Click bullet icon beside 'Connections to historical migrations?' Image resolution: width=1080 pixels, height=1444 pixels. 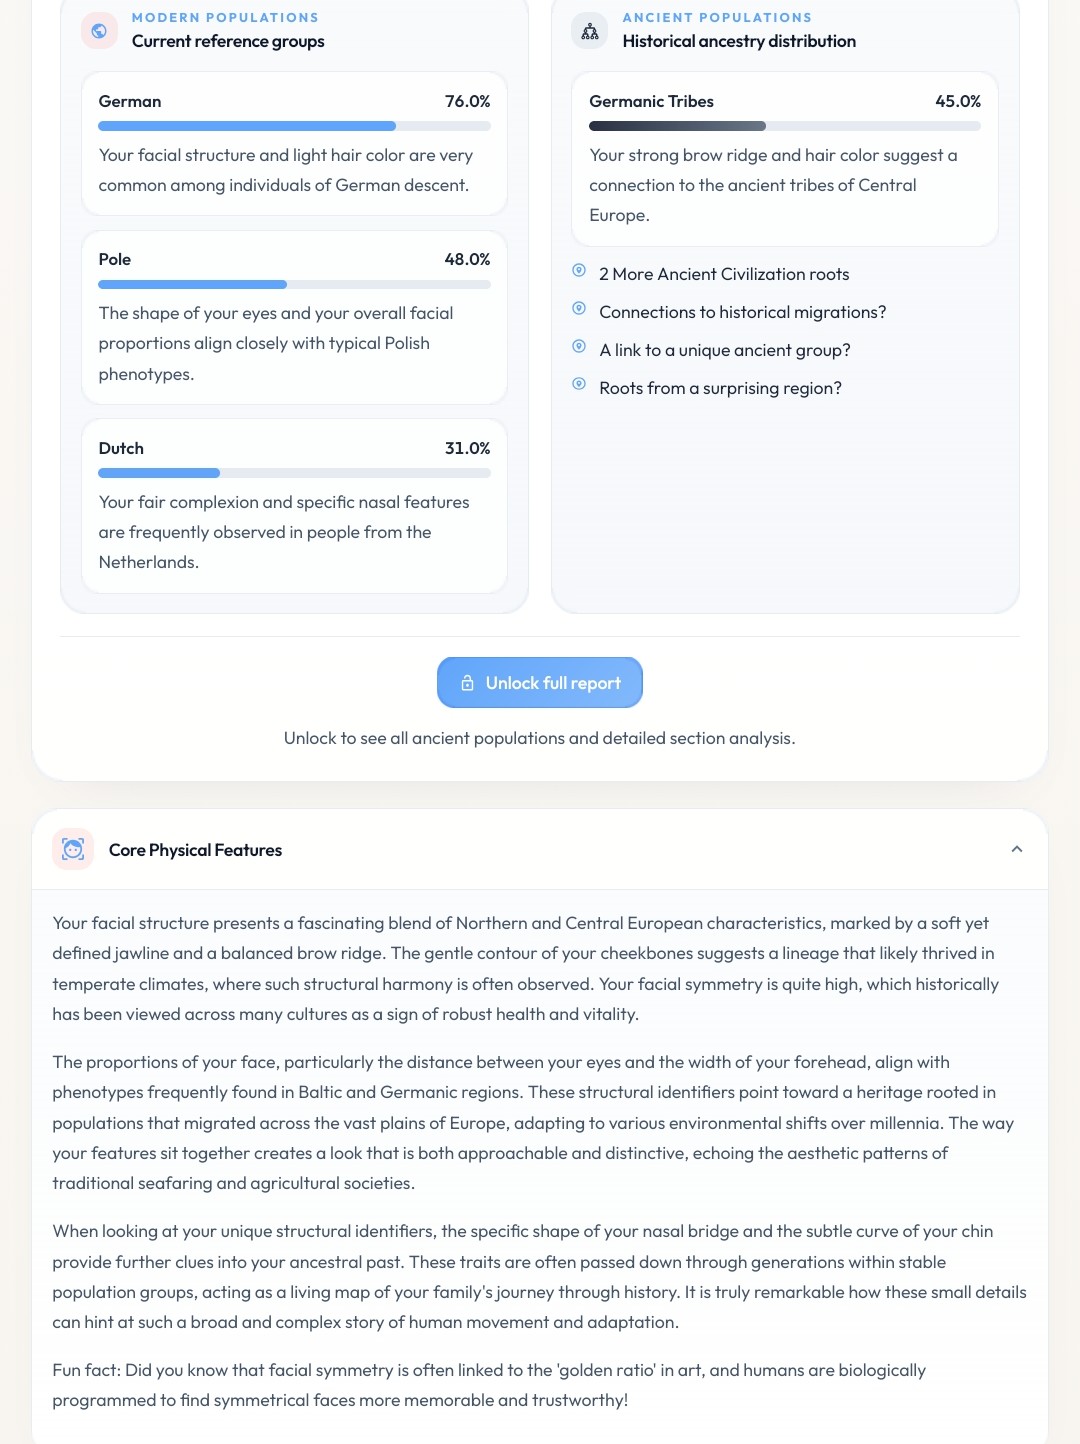[579, 308]
